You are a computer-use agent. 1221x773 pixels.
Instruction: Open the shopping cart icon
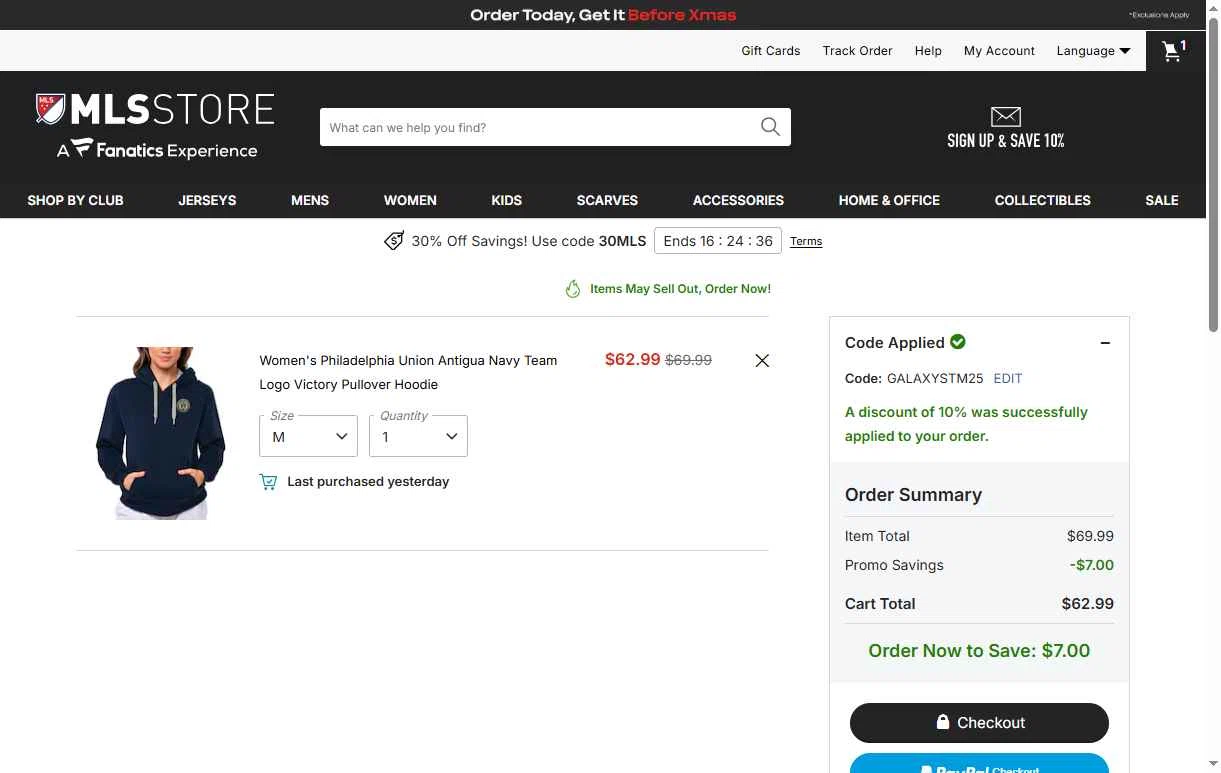click(x=1174, y=51)
